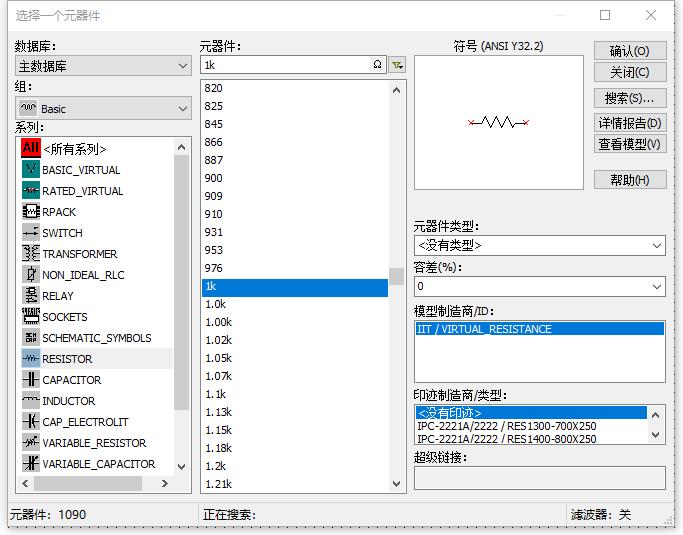Select highlighted component 1k
683x535 pixels.
click(x=295, y=286)
